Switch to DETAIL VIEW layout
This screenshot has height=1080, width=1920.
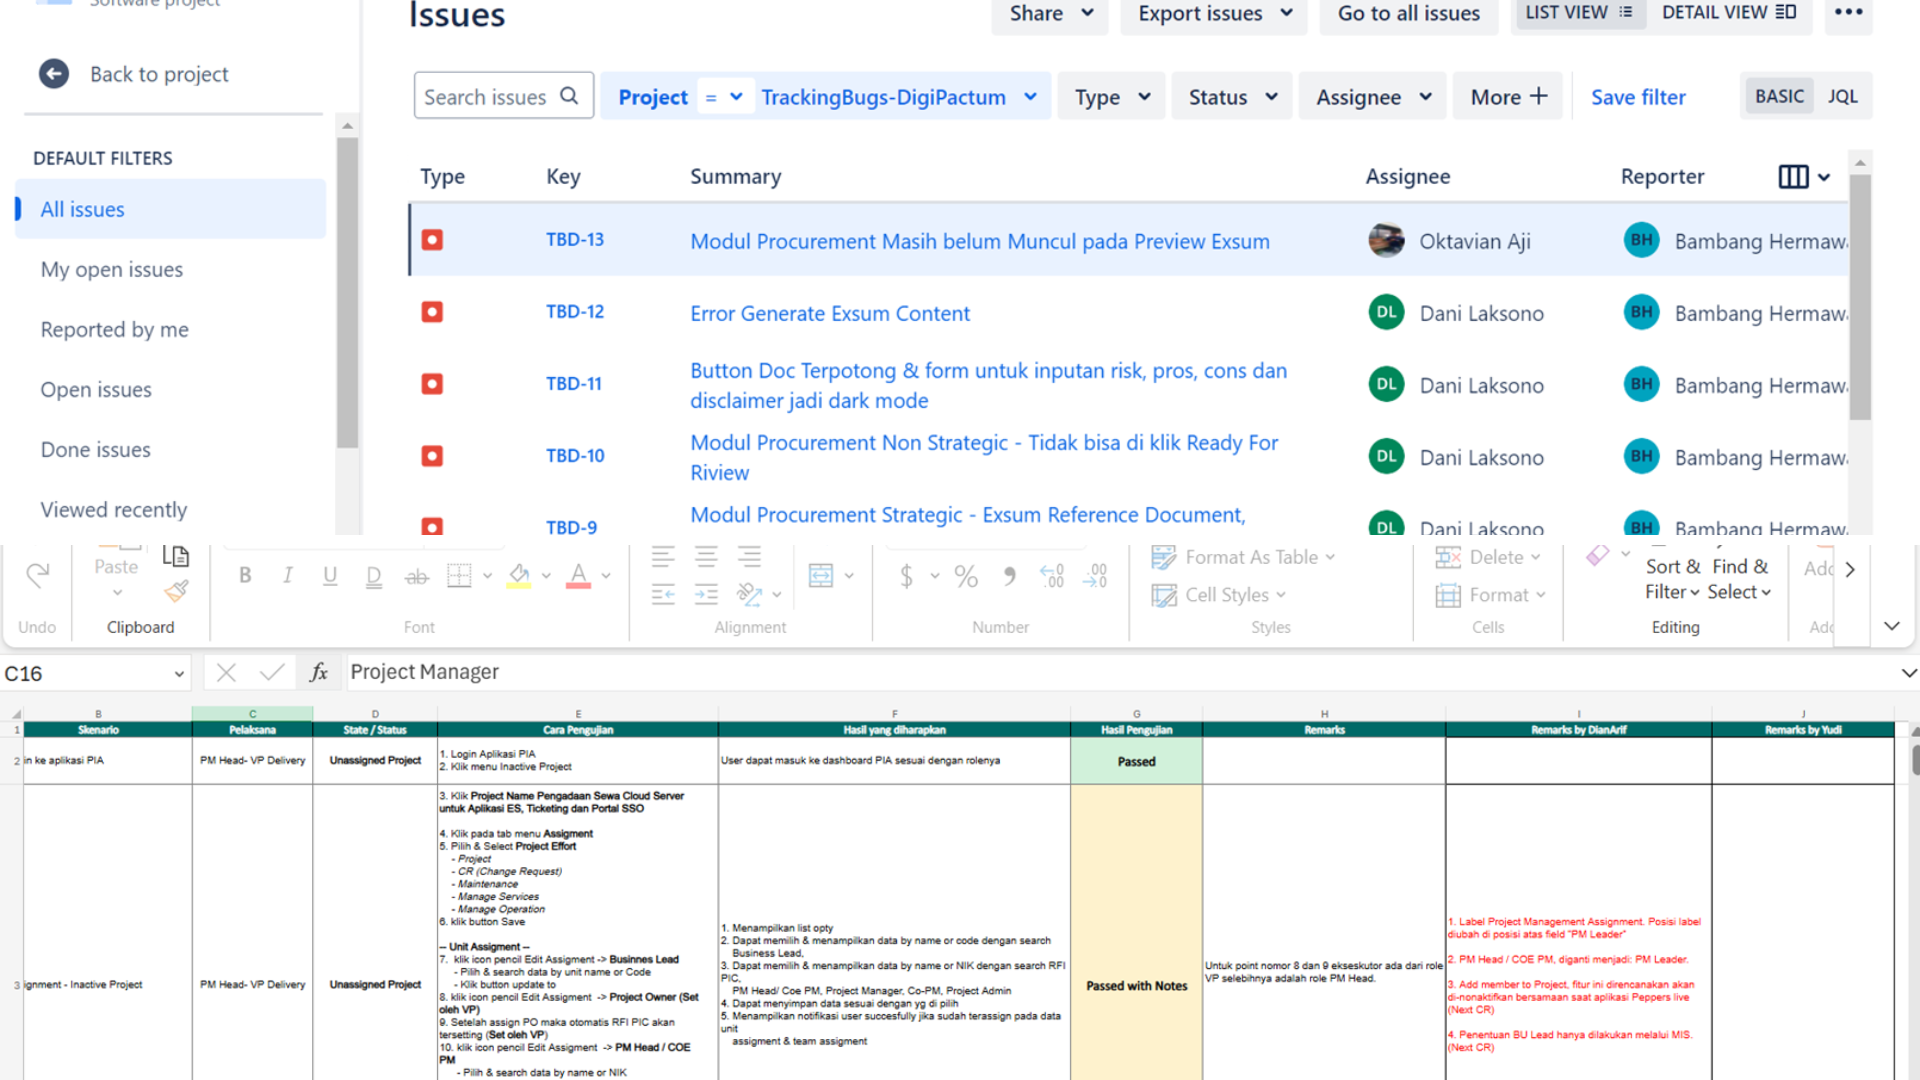pyautogui.click(x=1729, y=13)
